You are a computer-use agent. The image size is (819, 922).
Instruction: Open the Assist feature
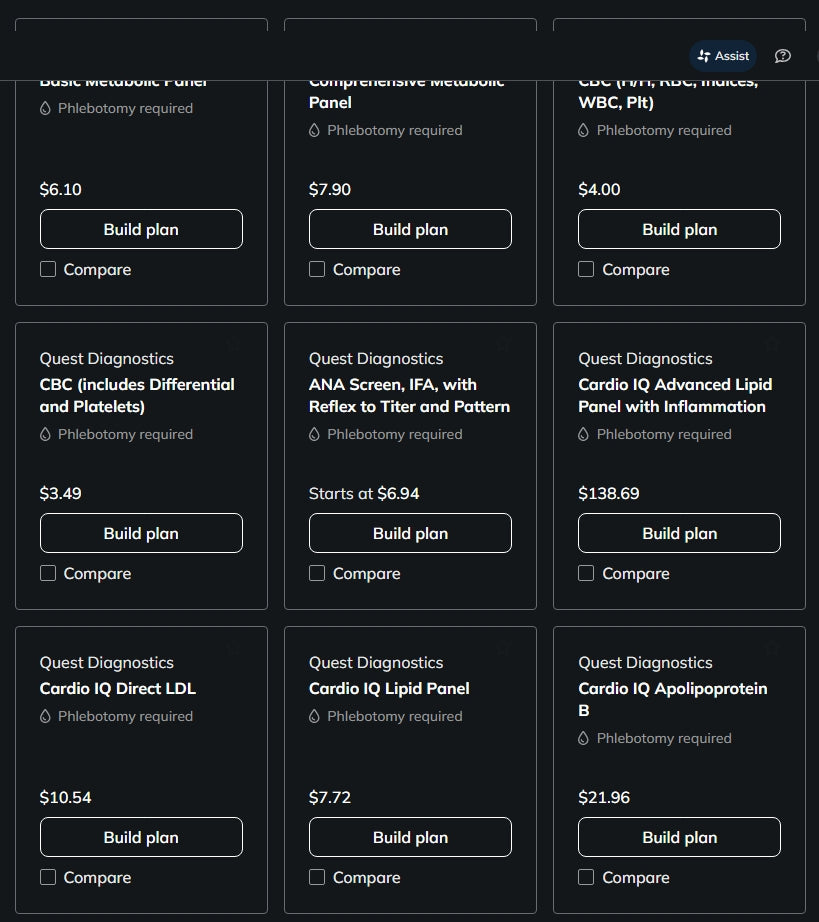pyautogui.click(x=722, y=55)
